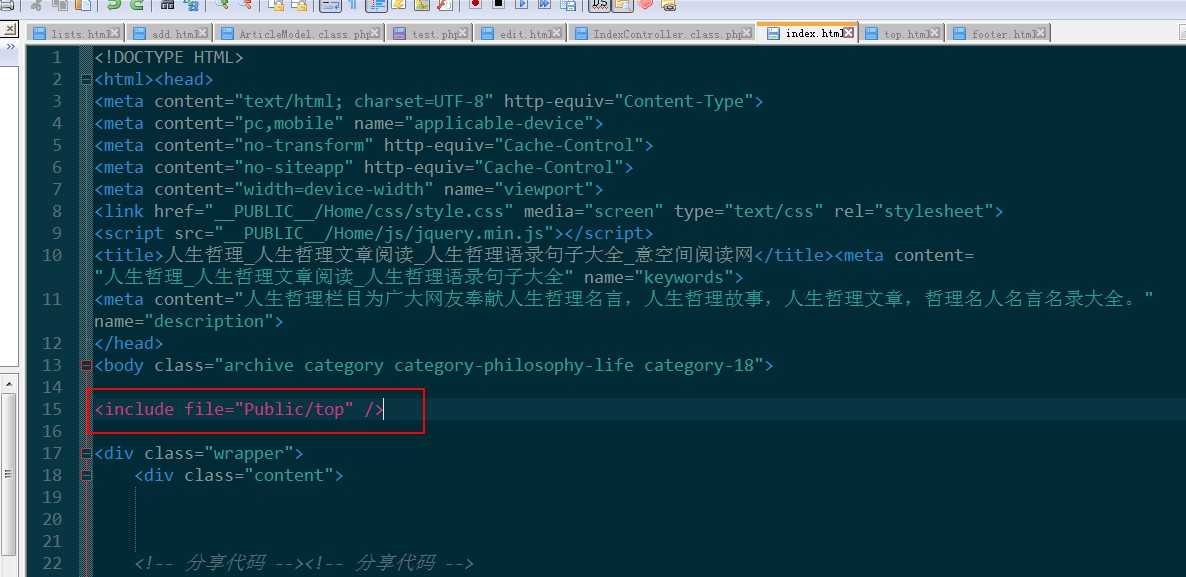Click the Undo arrow toolbar icon
This screenshot has width=1186, height=577.
(x=114, y=5)
